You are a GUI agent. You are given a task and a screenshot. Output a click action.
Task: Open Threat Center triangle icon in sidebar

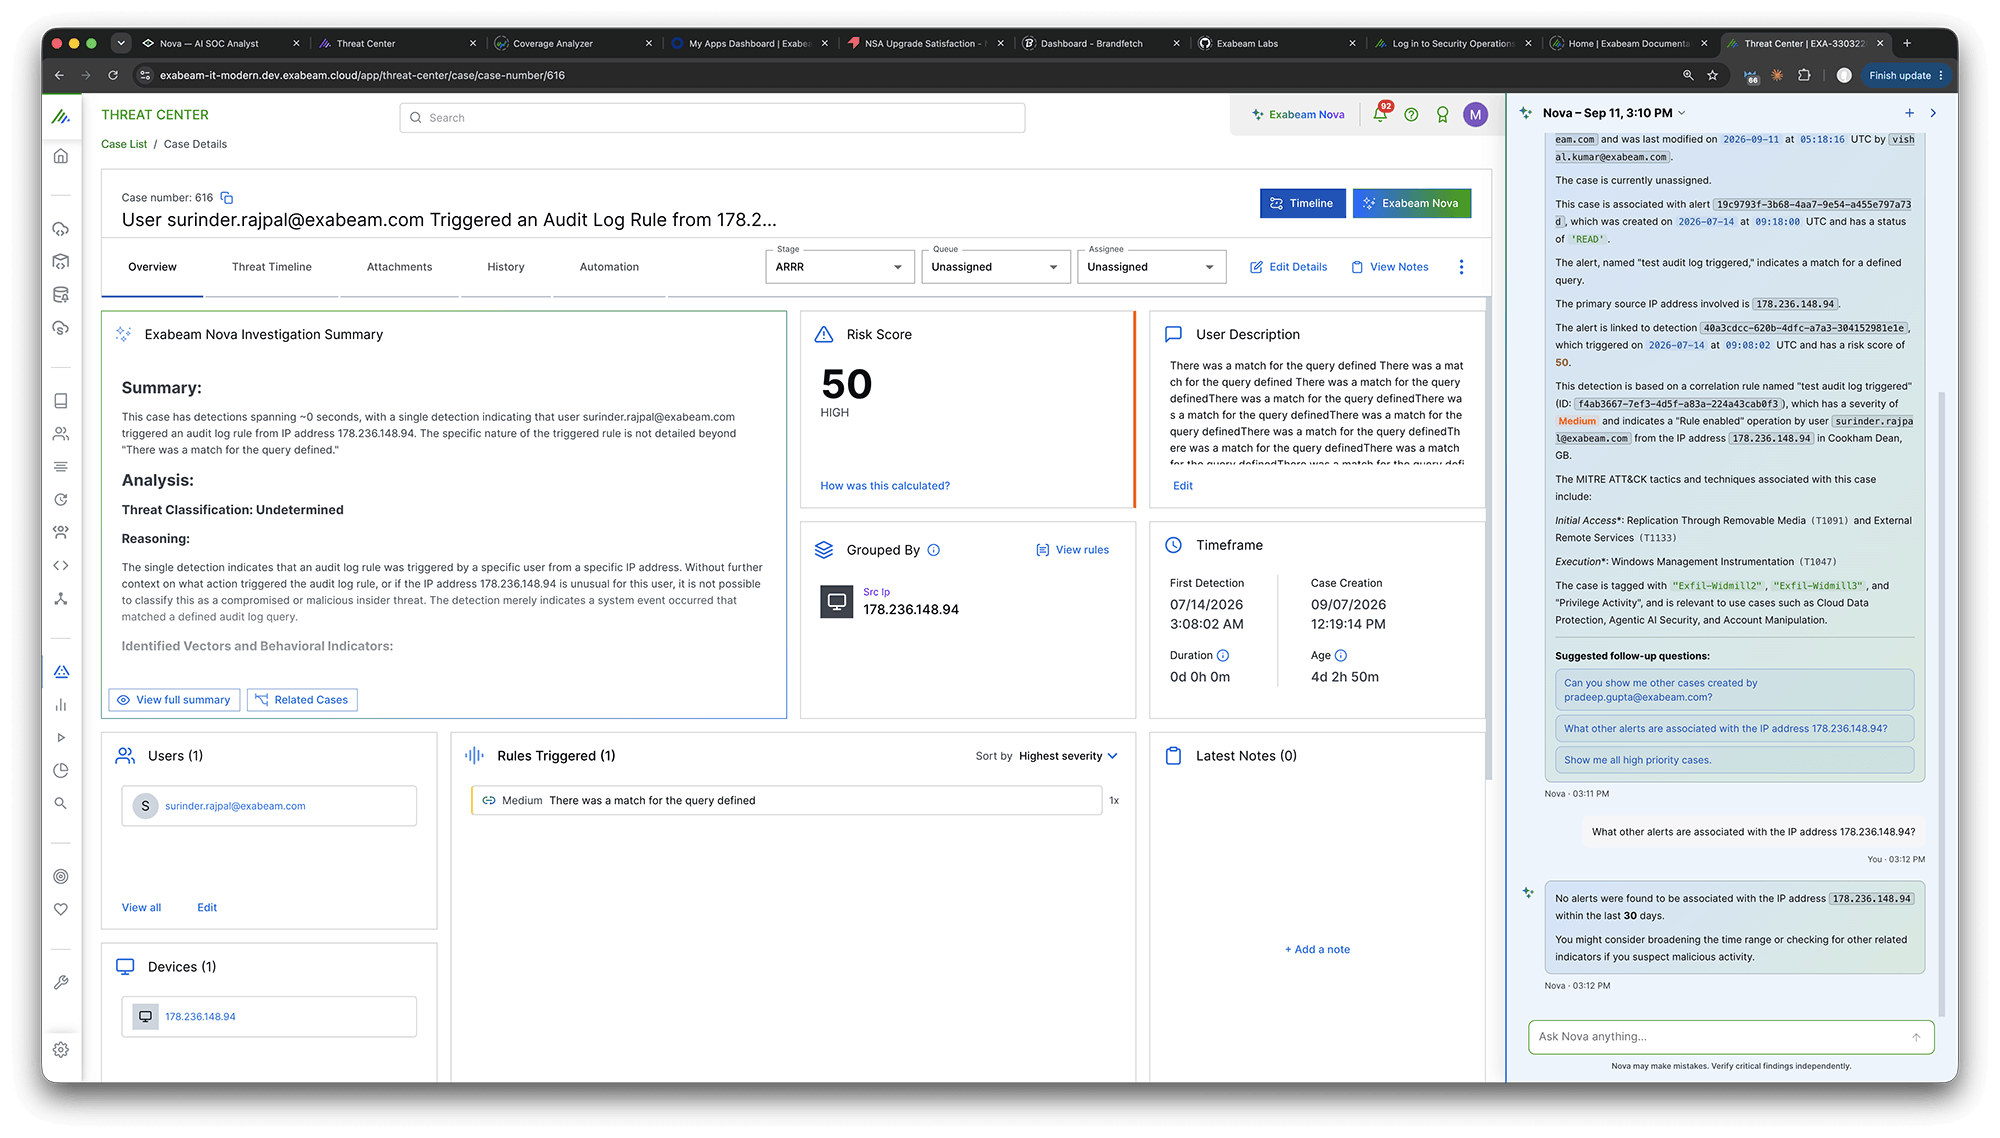[61, 672]
